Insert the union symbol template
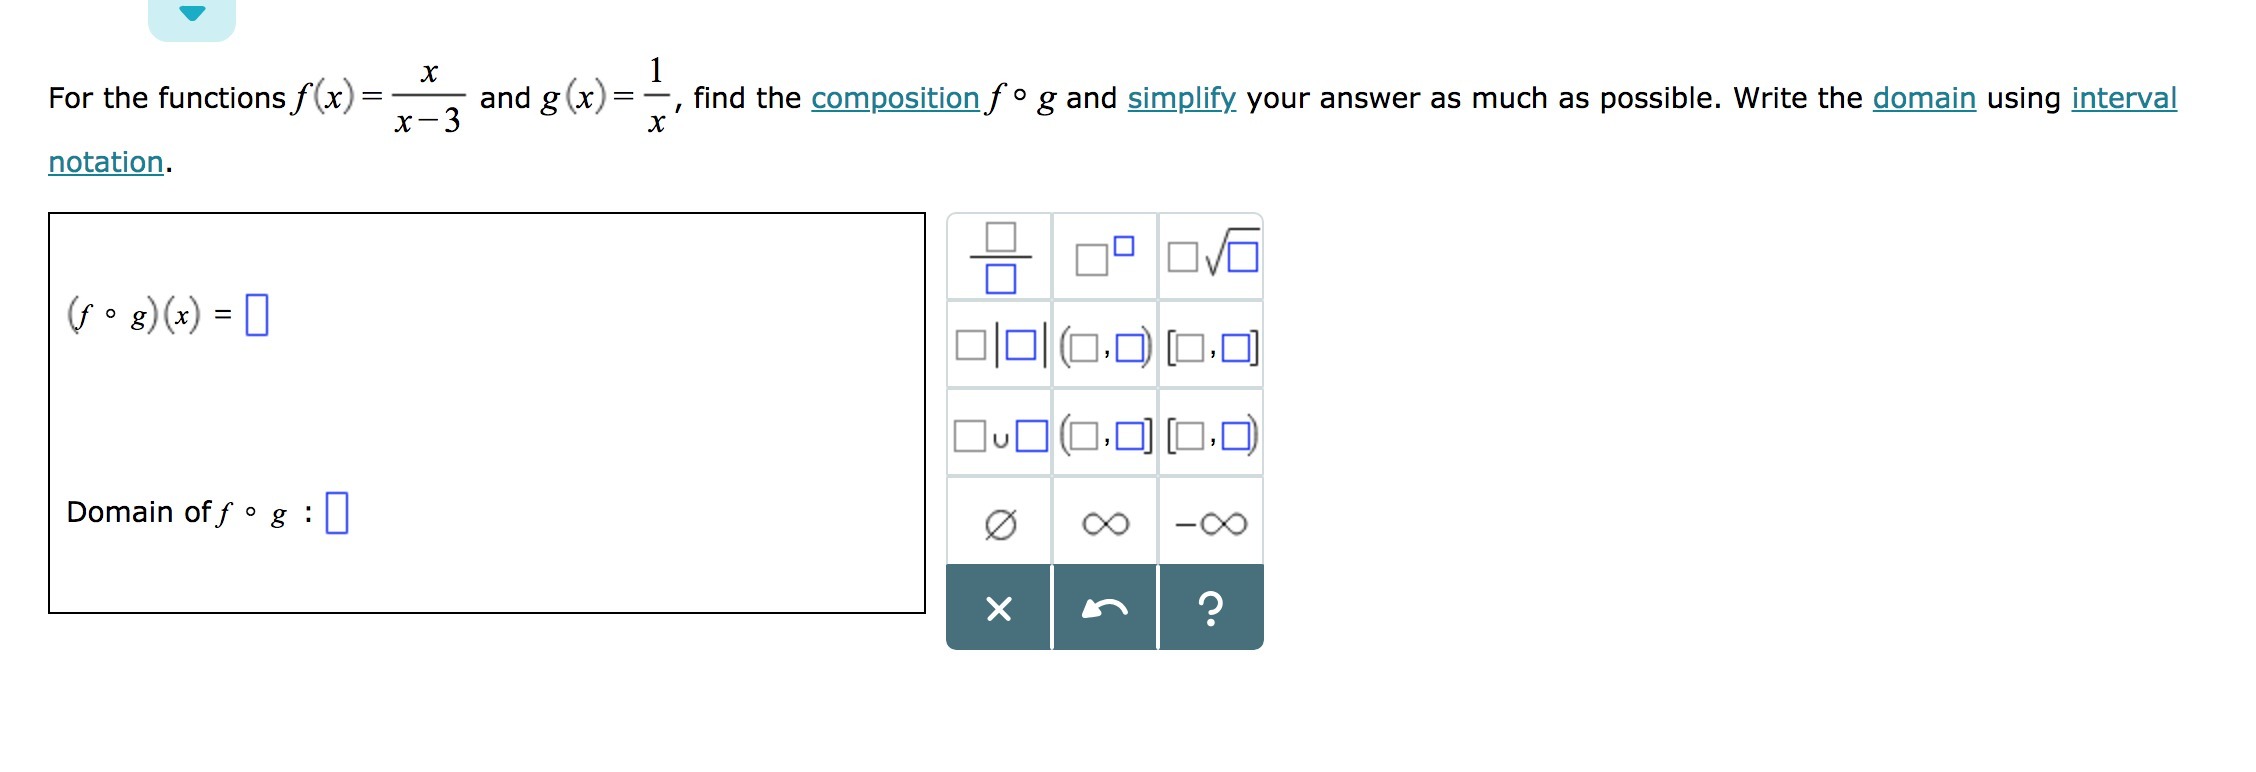 tap(1000, 435)
